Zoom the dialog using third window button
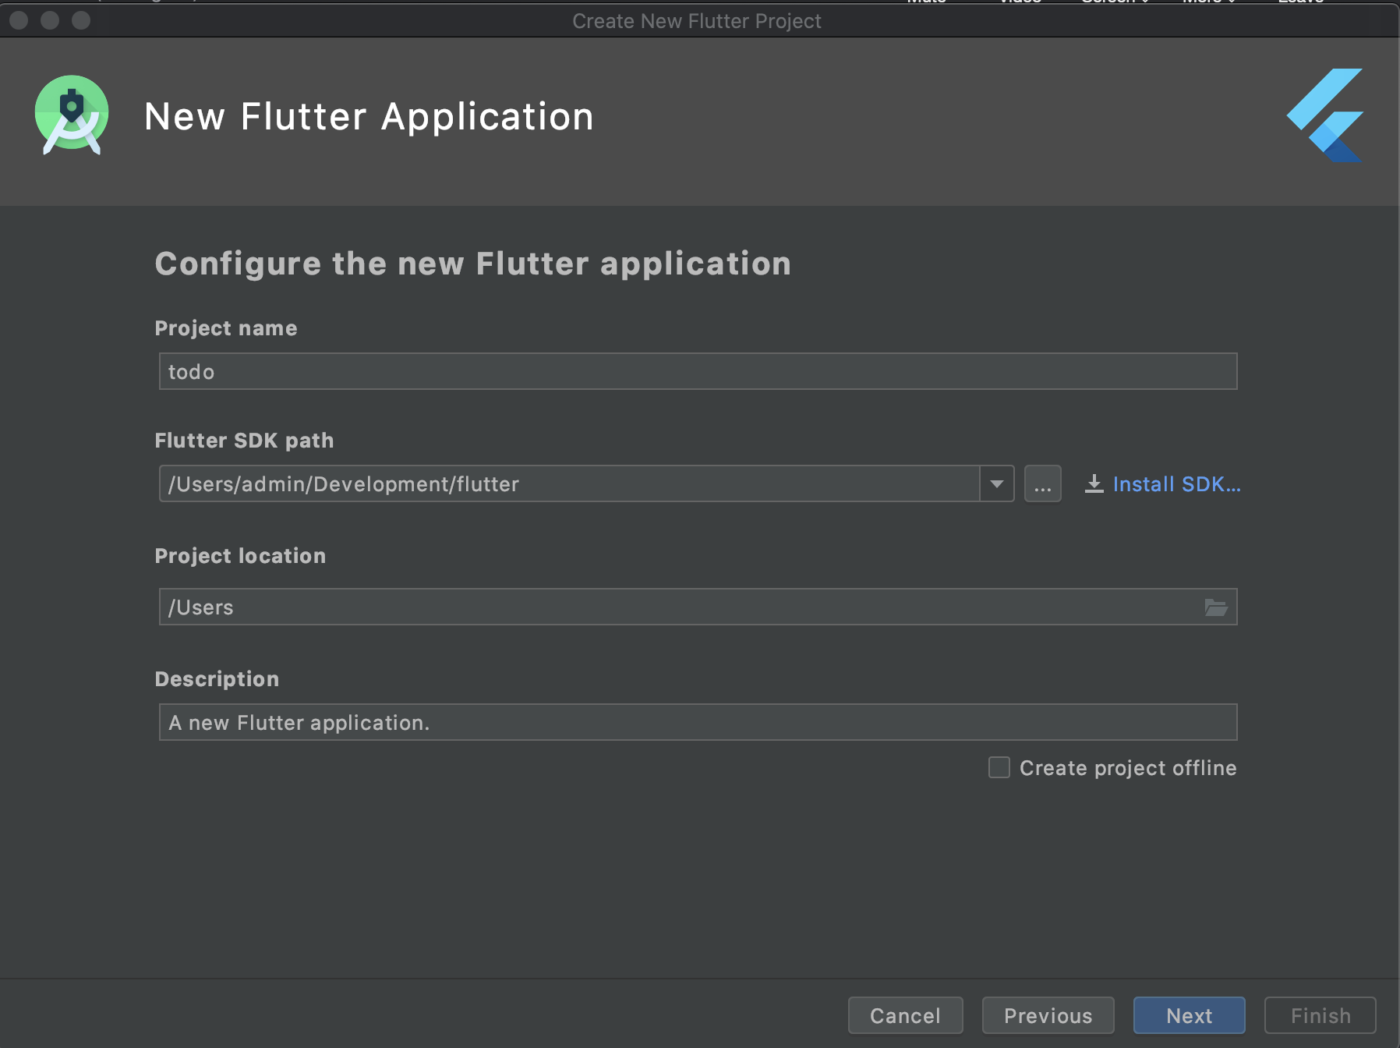The image size is (1400, 1048). [x=82, y=20]
